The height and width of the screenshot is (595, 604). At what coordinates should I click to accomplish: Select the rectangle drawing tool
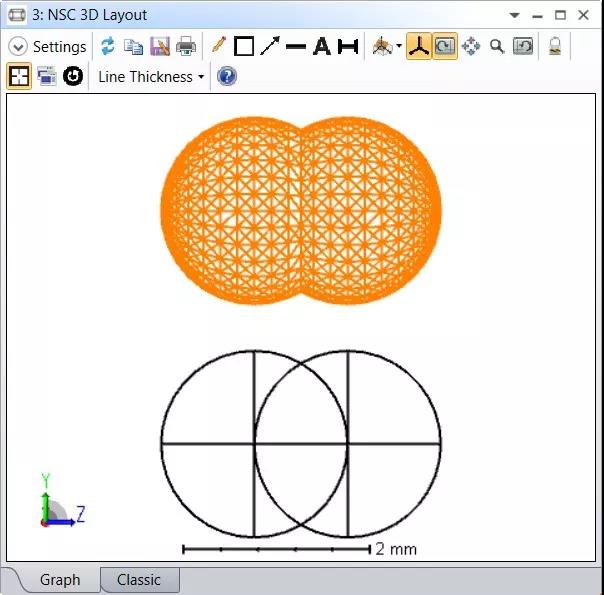[243, 46]
